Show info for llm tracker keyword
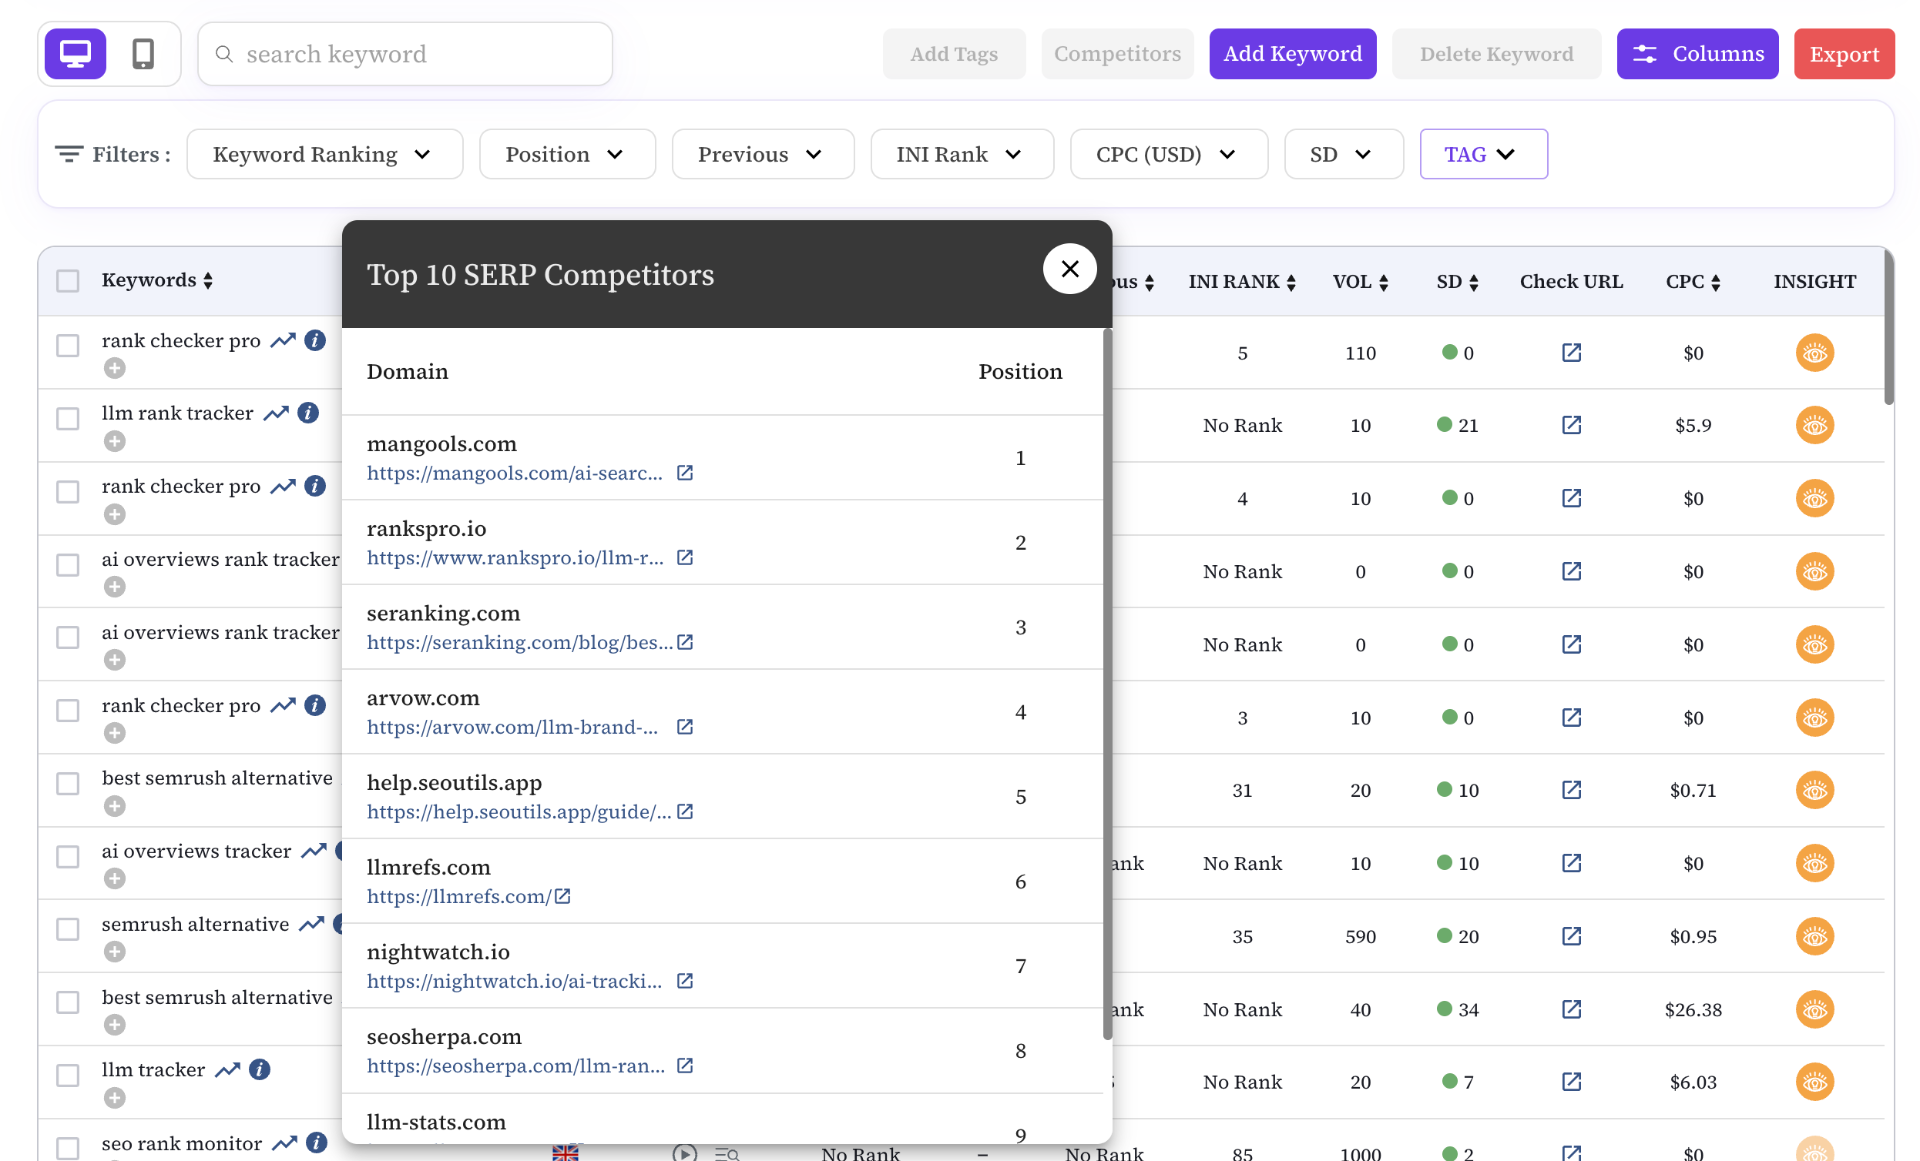Viewport: 1920px width, 1161px height. 260,1070
